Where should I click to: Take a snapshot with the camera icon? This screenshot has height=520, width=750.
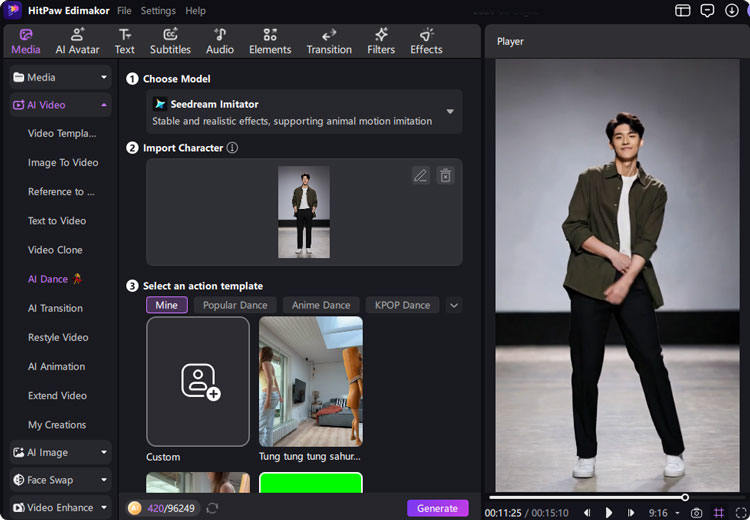pyautogui.click(x=697, y=513)
